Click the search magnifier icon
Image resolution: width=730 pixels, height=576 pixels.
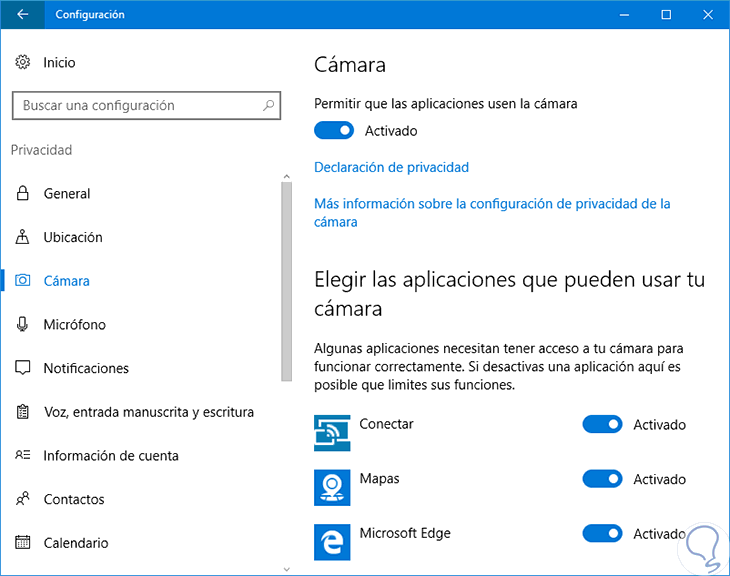click(x=268, y=105)
